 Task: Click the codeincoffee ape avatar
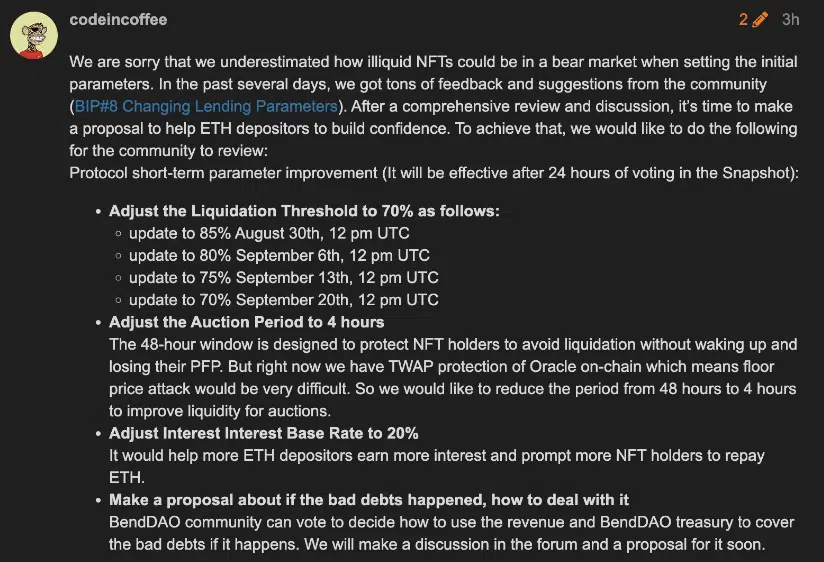click(34, 36)
